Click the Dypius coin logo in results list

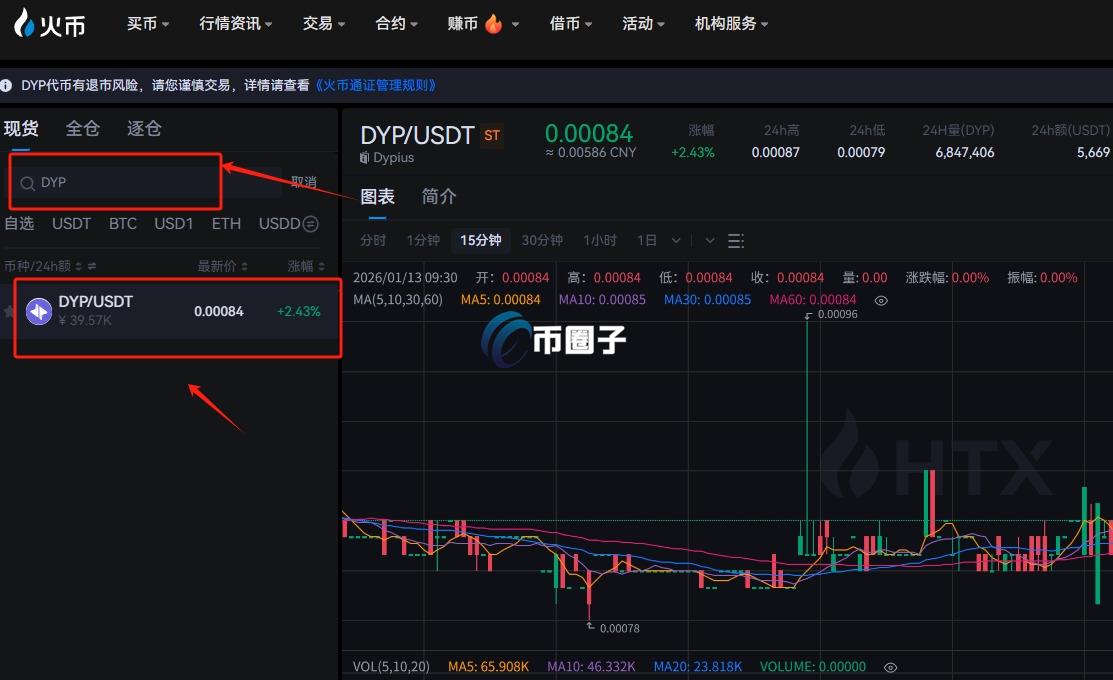click(39, 310)
